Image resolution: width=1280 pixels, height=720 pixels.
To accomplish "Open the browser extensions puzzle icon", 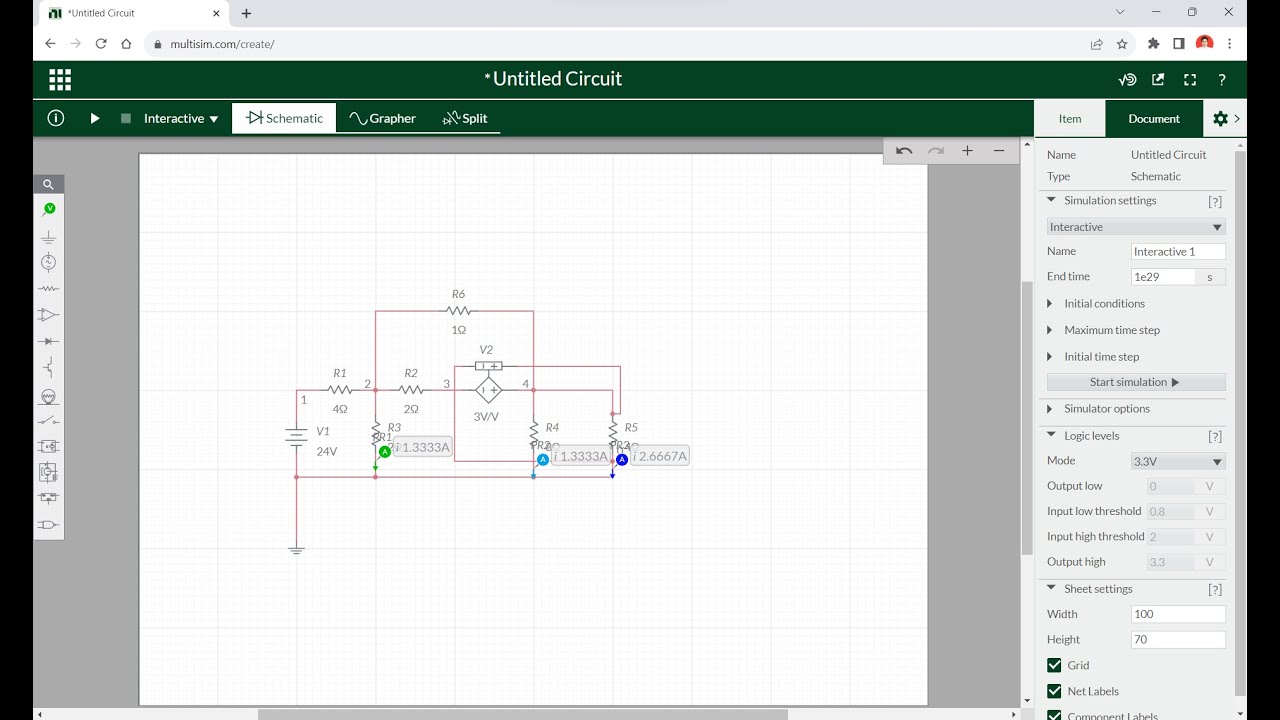I will click(1153, 44).
